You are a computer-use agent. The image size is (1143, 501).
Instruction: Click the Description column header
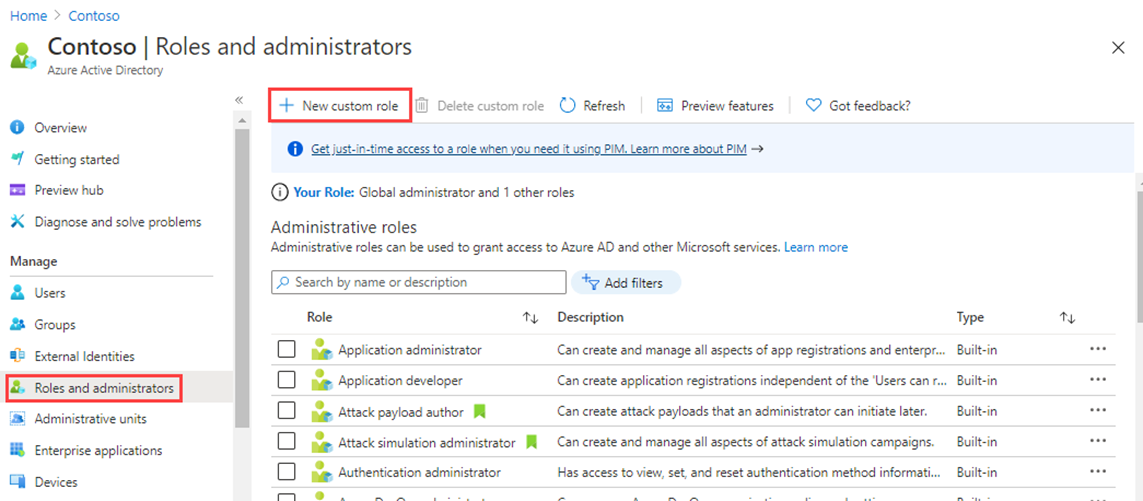tap(590, 317)
